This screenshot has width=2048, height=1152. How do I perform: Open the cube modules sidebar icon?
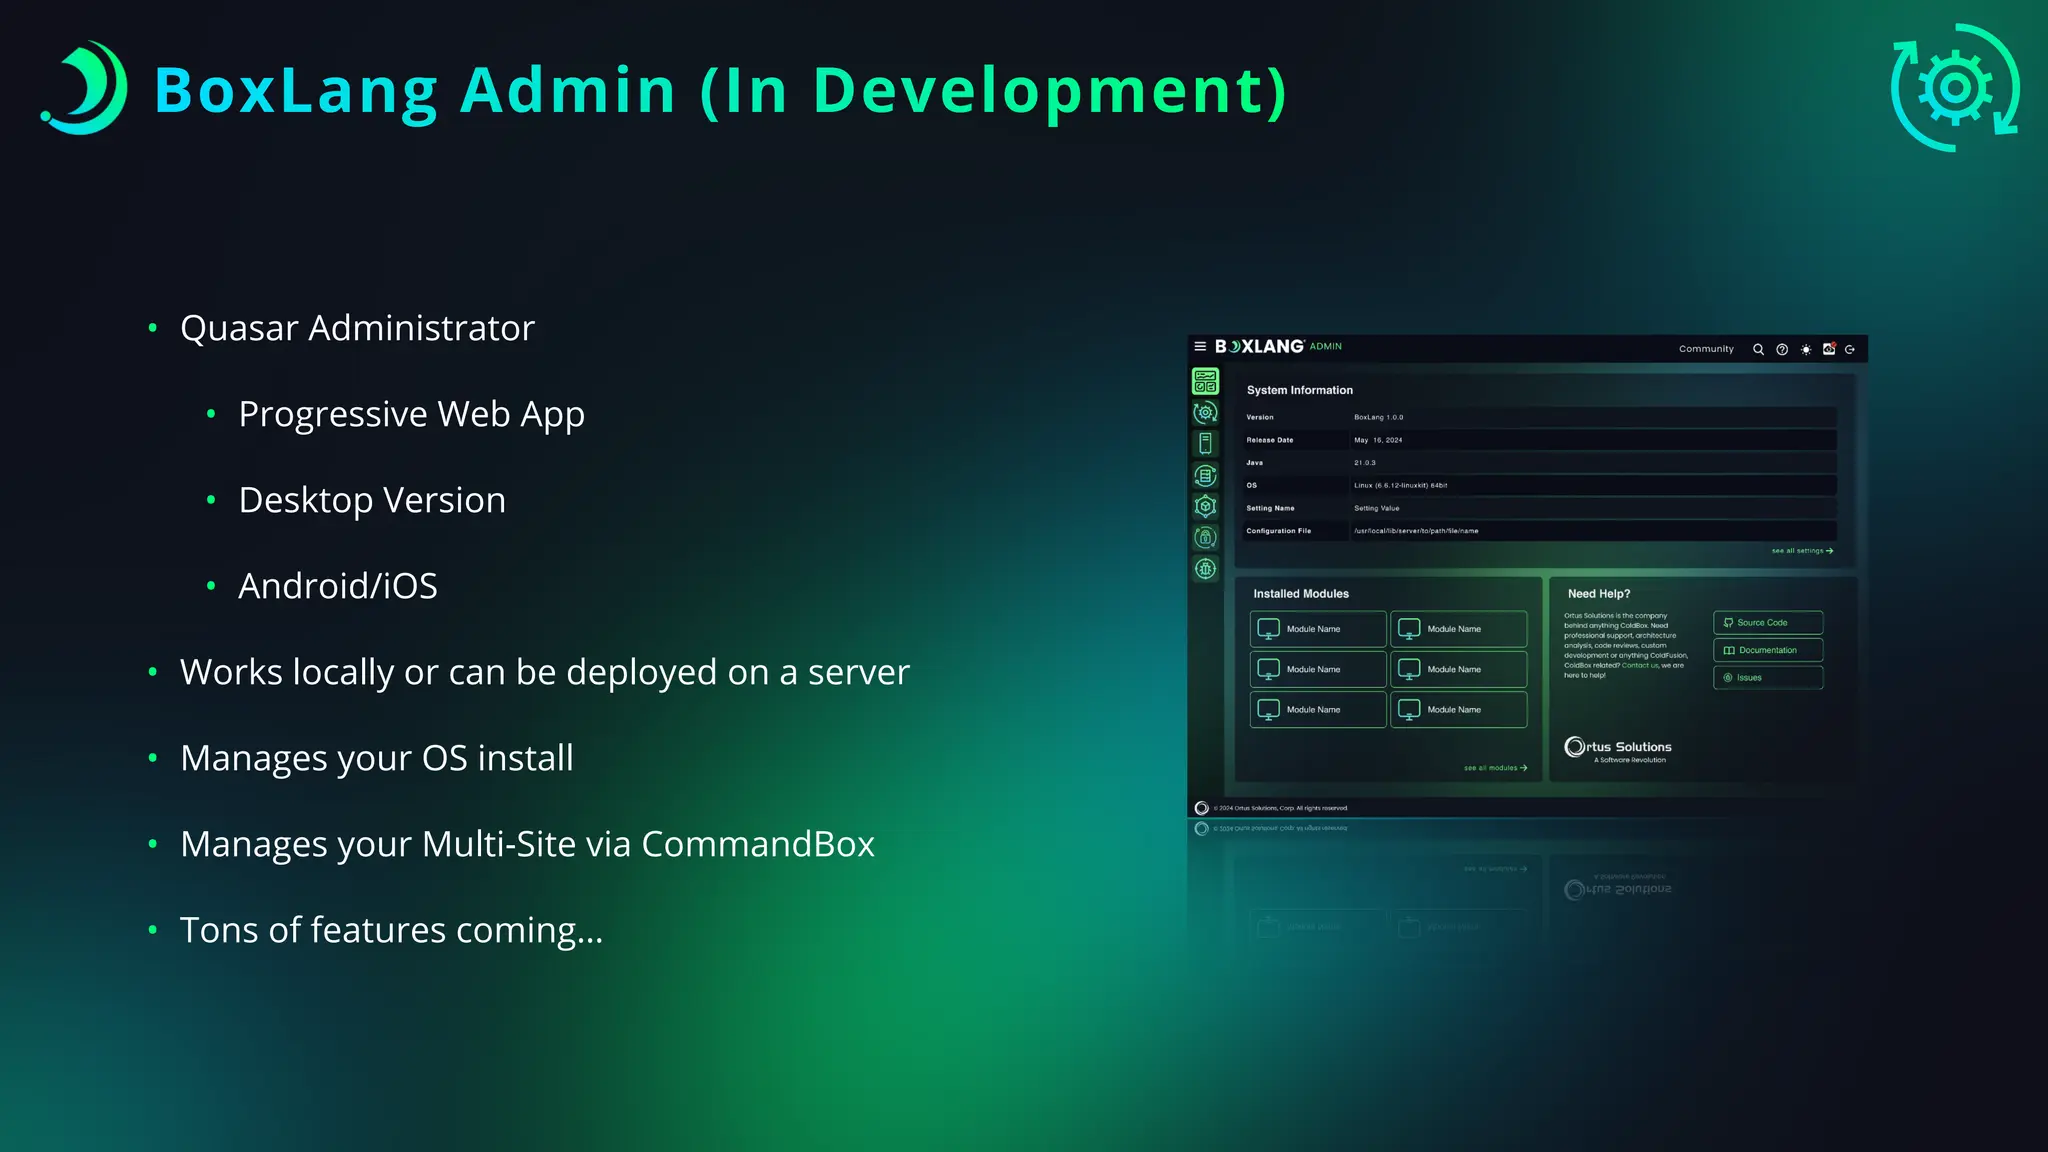point(1205,506)
